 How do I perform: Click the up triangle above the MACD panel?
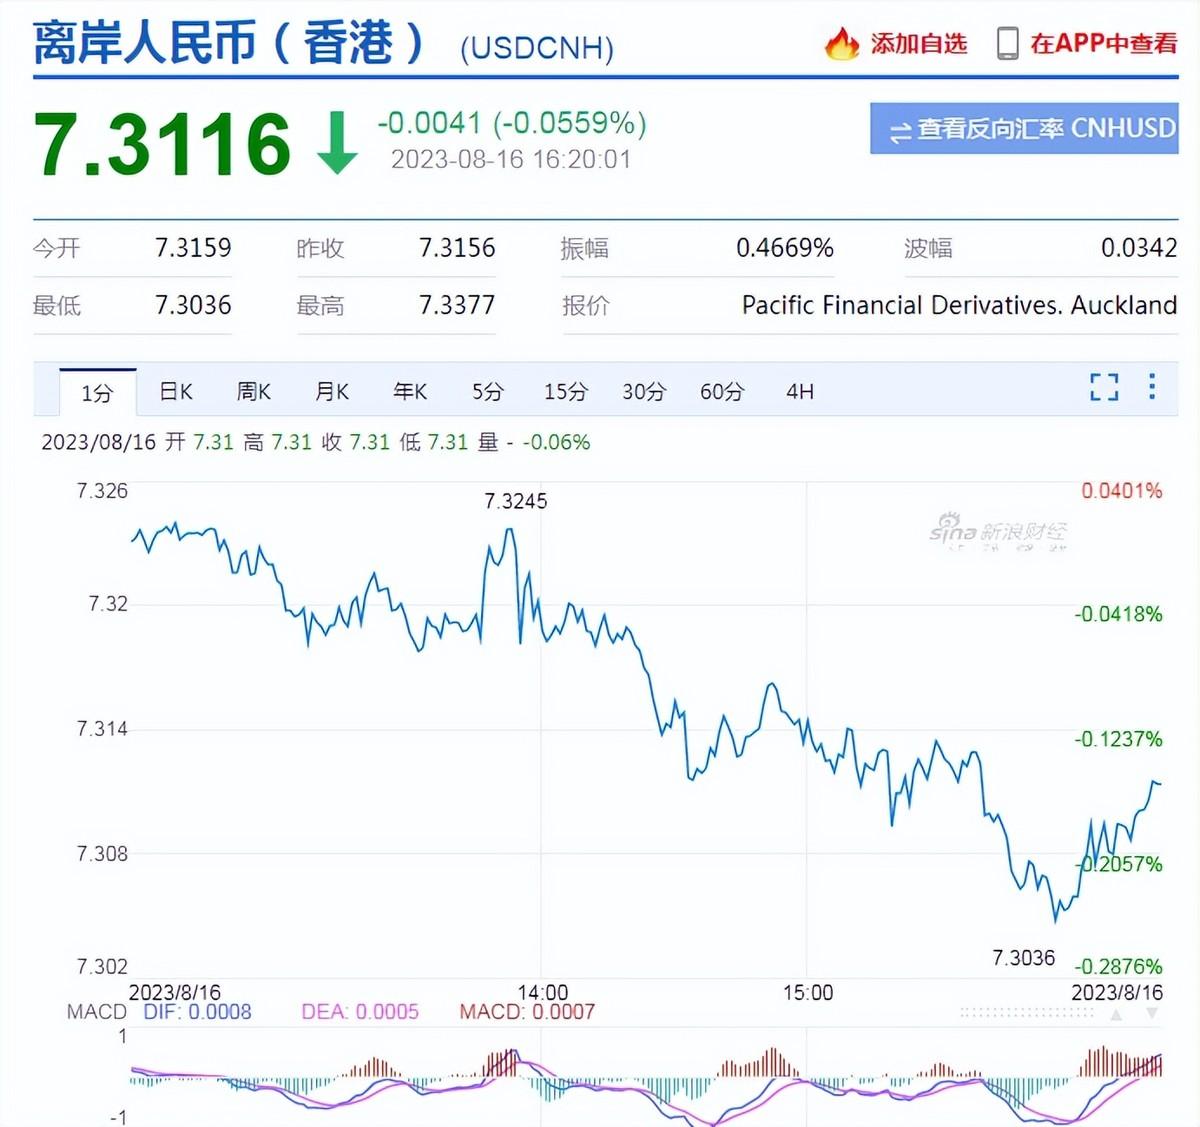coord(1116,1014)
